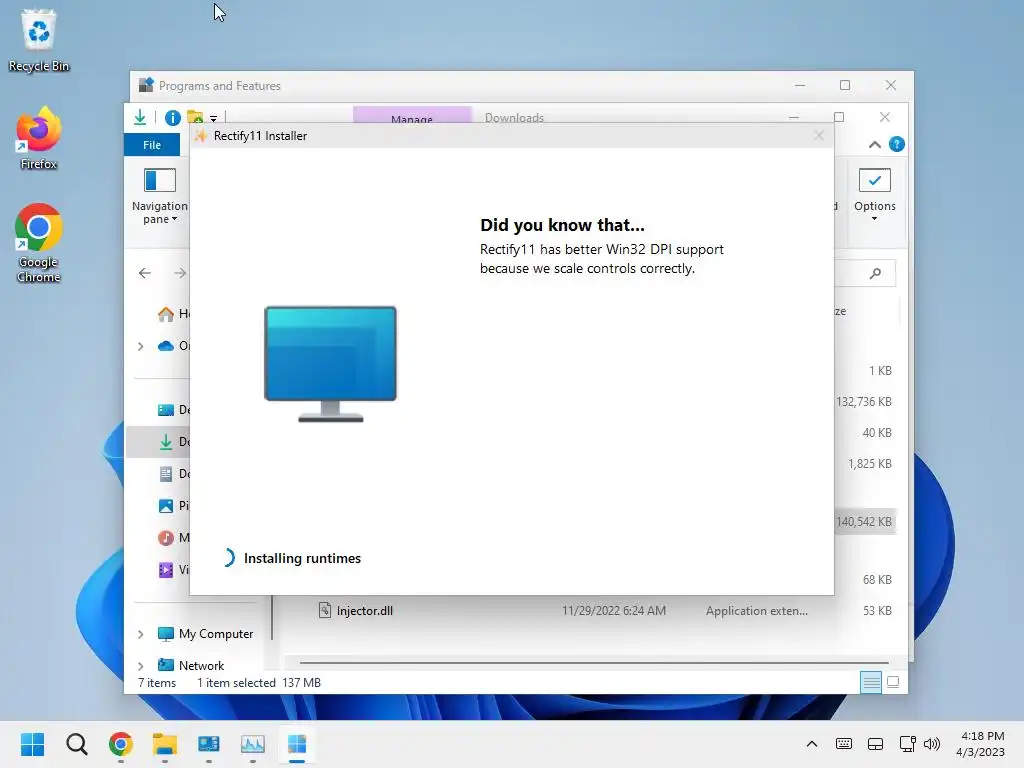Click the 1,825 KB size cell
Screen dimensions: 1024x768
(870, 464)
